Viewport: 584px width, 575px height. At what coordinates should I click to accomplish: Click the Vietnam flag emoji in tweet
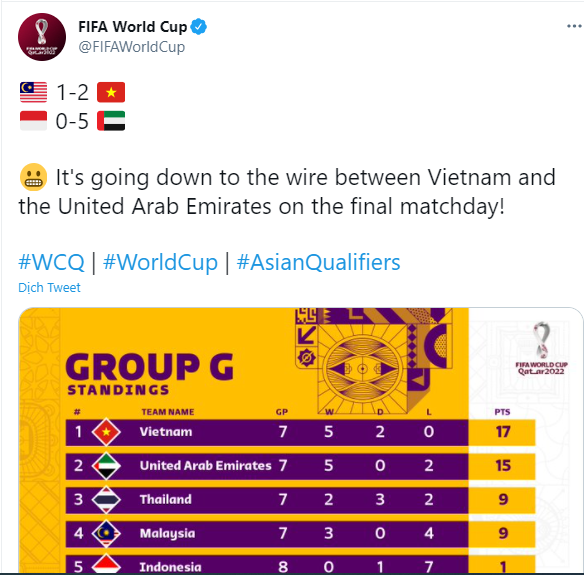(x=111, y=92)
